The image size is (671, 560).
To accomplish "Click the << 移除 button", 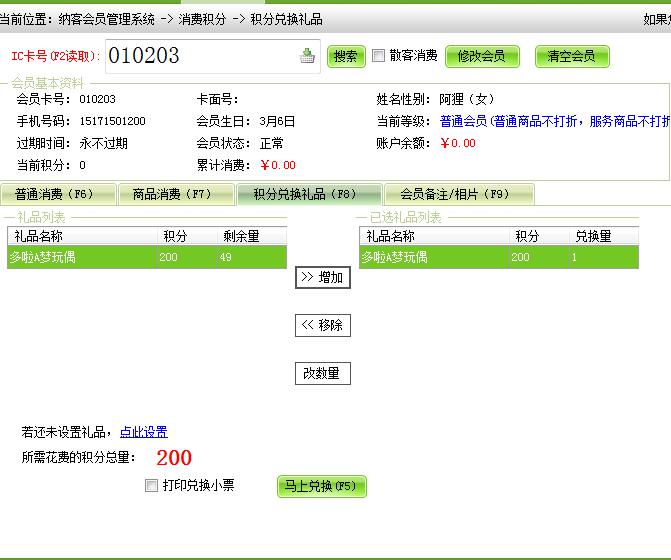I will pos(322,325).
